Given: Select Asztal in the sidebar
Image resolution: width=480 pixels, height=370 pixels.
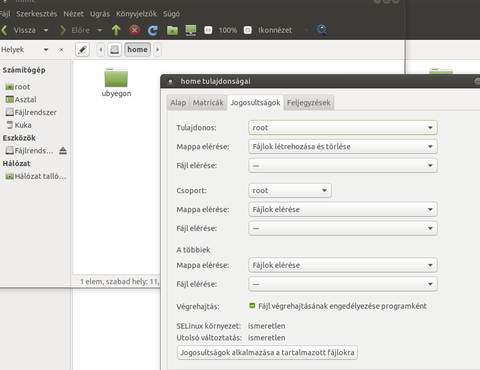Looking at the screenshot, I should click(x=21, y=99).
